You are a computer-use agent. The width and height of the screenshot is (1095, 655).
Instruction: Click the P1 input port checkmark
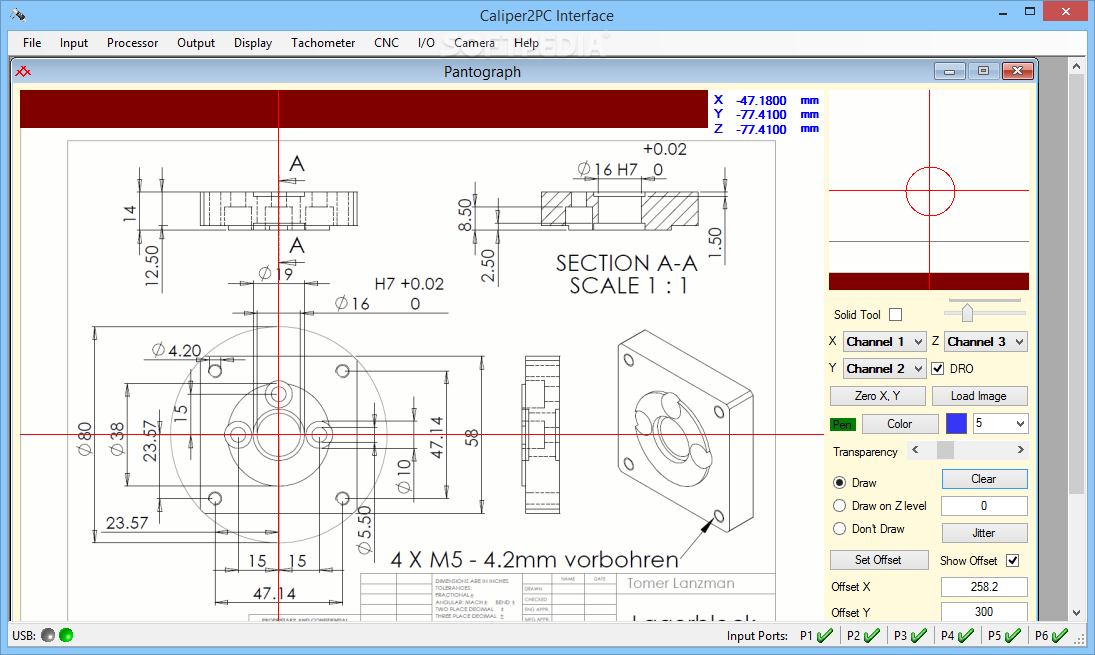825,635
